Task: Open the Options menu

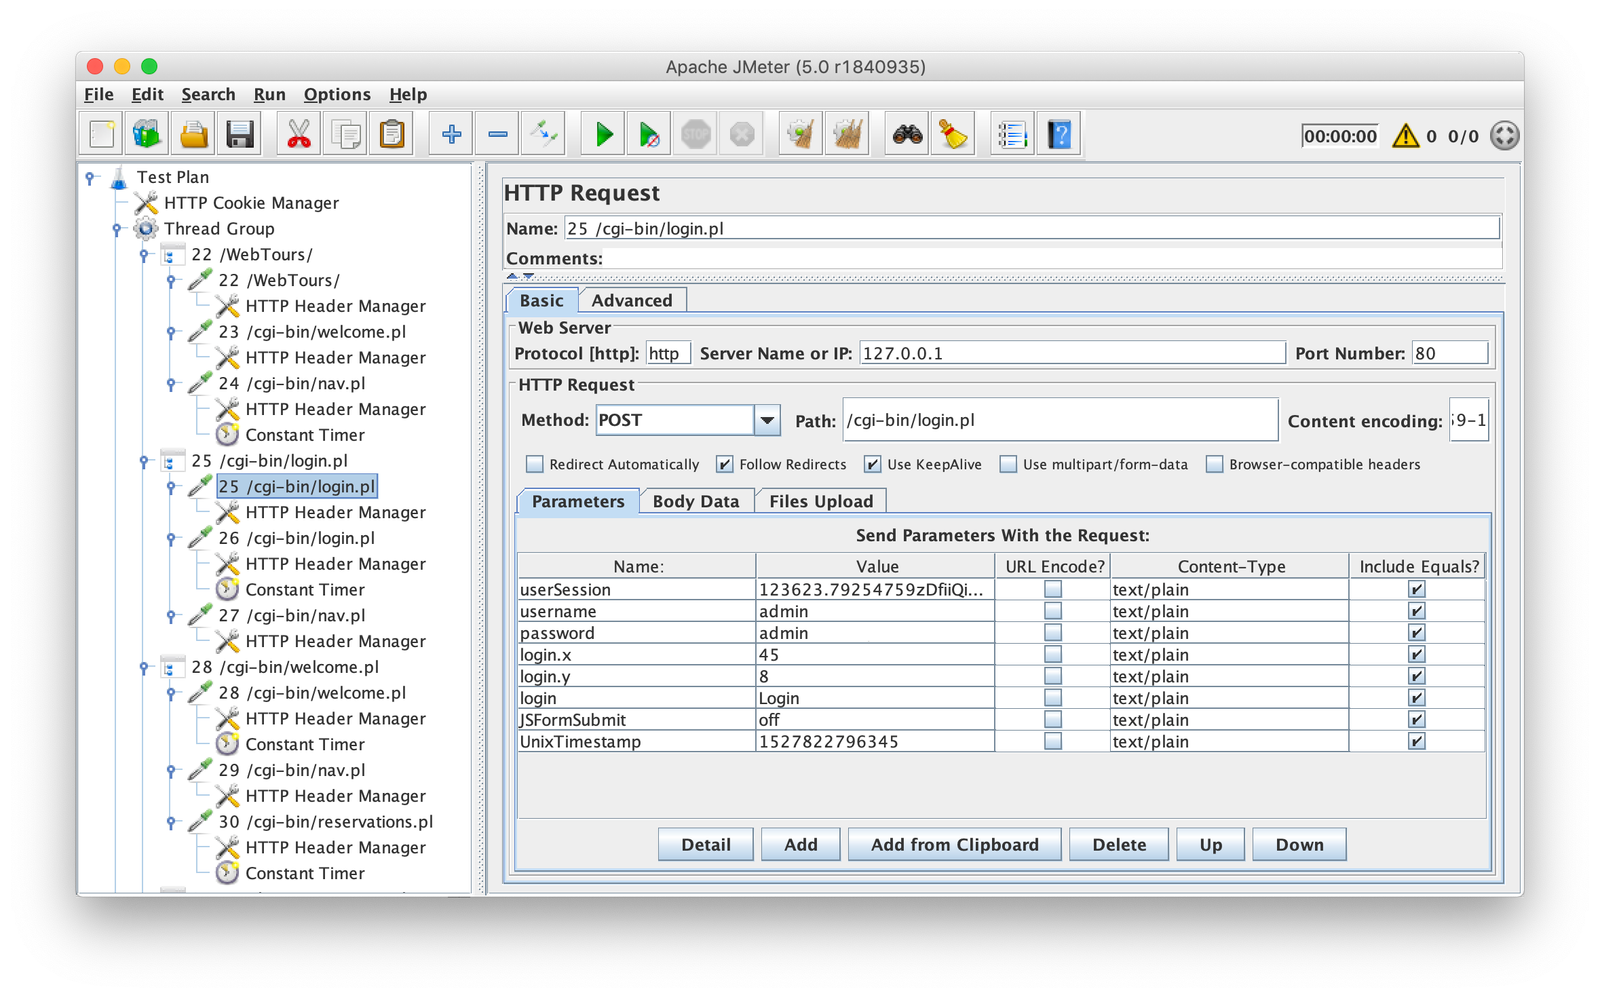Action: point(337,94)
